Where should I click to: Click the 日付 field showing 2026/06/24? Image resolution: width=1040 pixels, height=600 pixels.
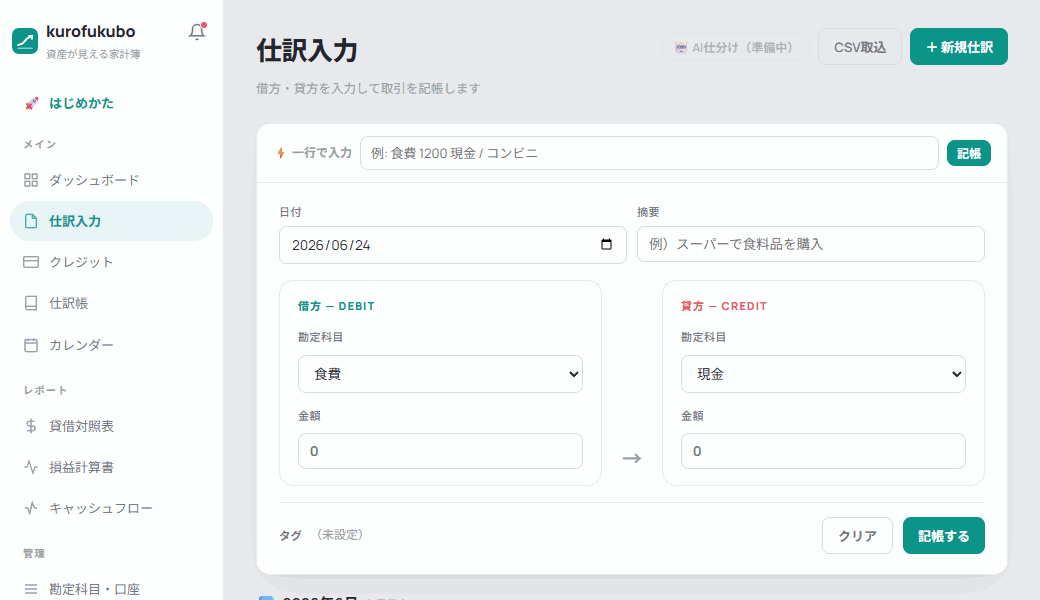[452, 245]
